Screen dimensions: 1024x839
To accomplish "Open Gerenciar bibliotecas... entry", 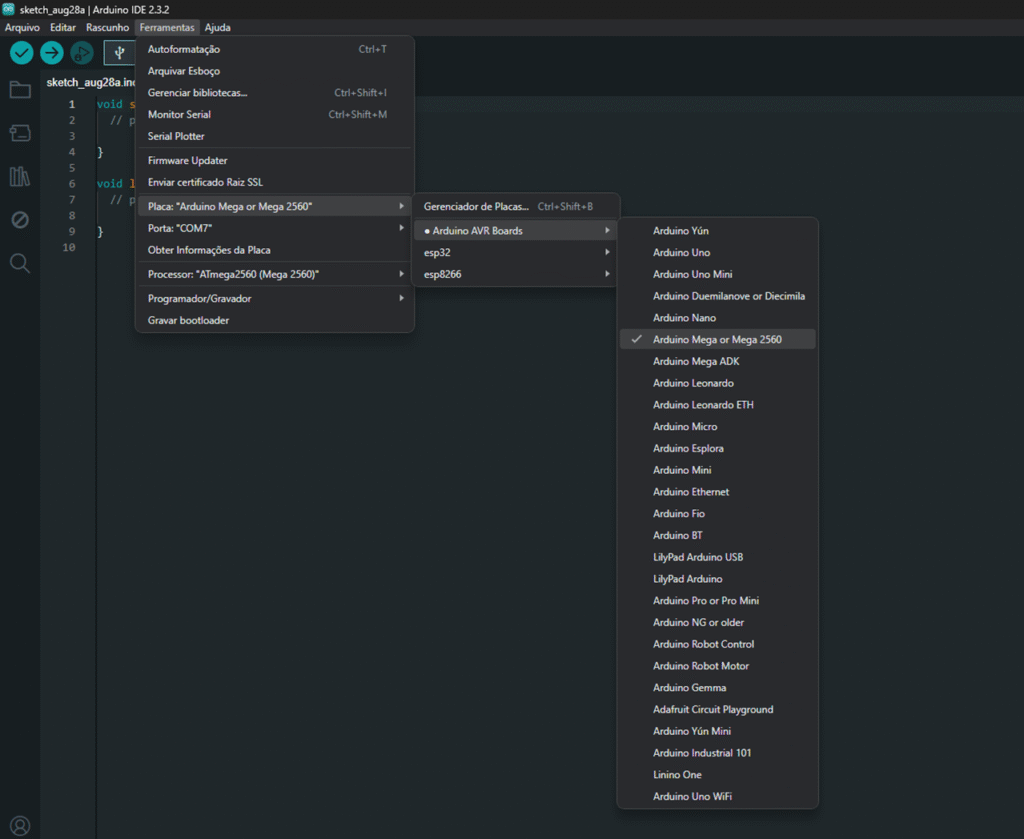I will coord(274,93).
